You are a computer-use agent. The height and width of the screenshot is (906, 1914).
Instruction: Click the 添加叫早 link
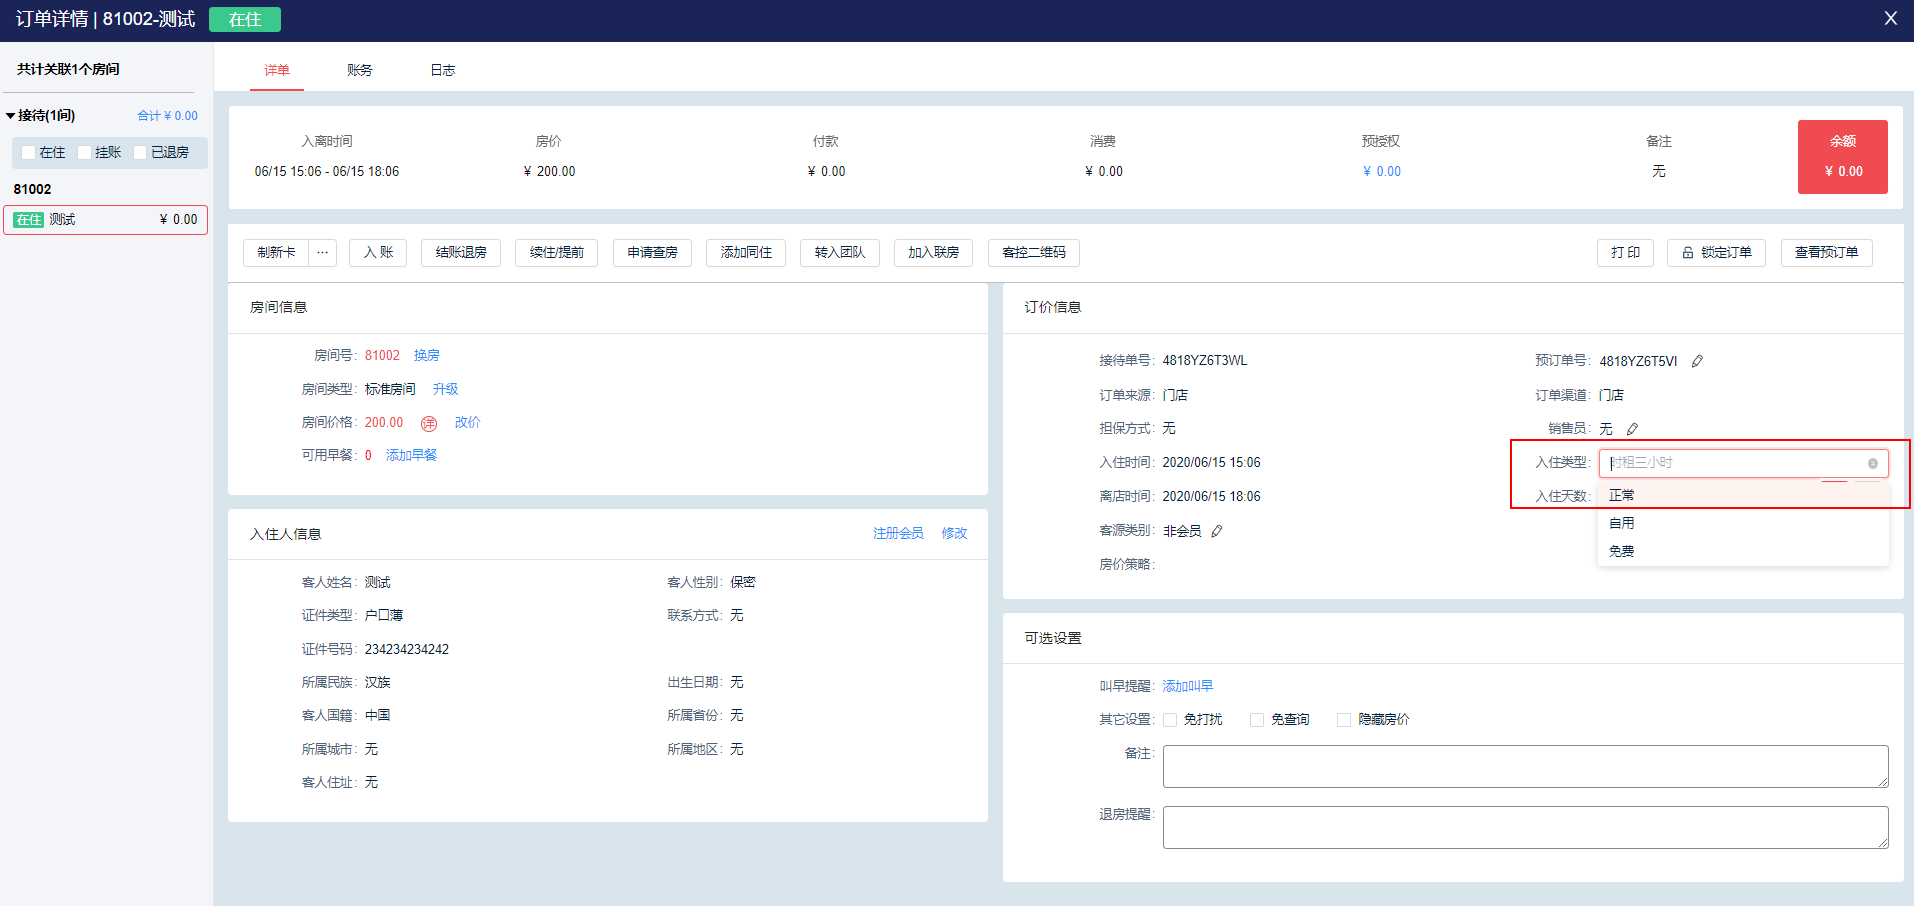click(x=1188, y=687)
